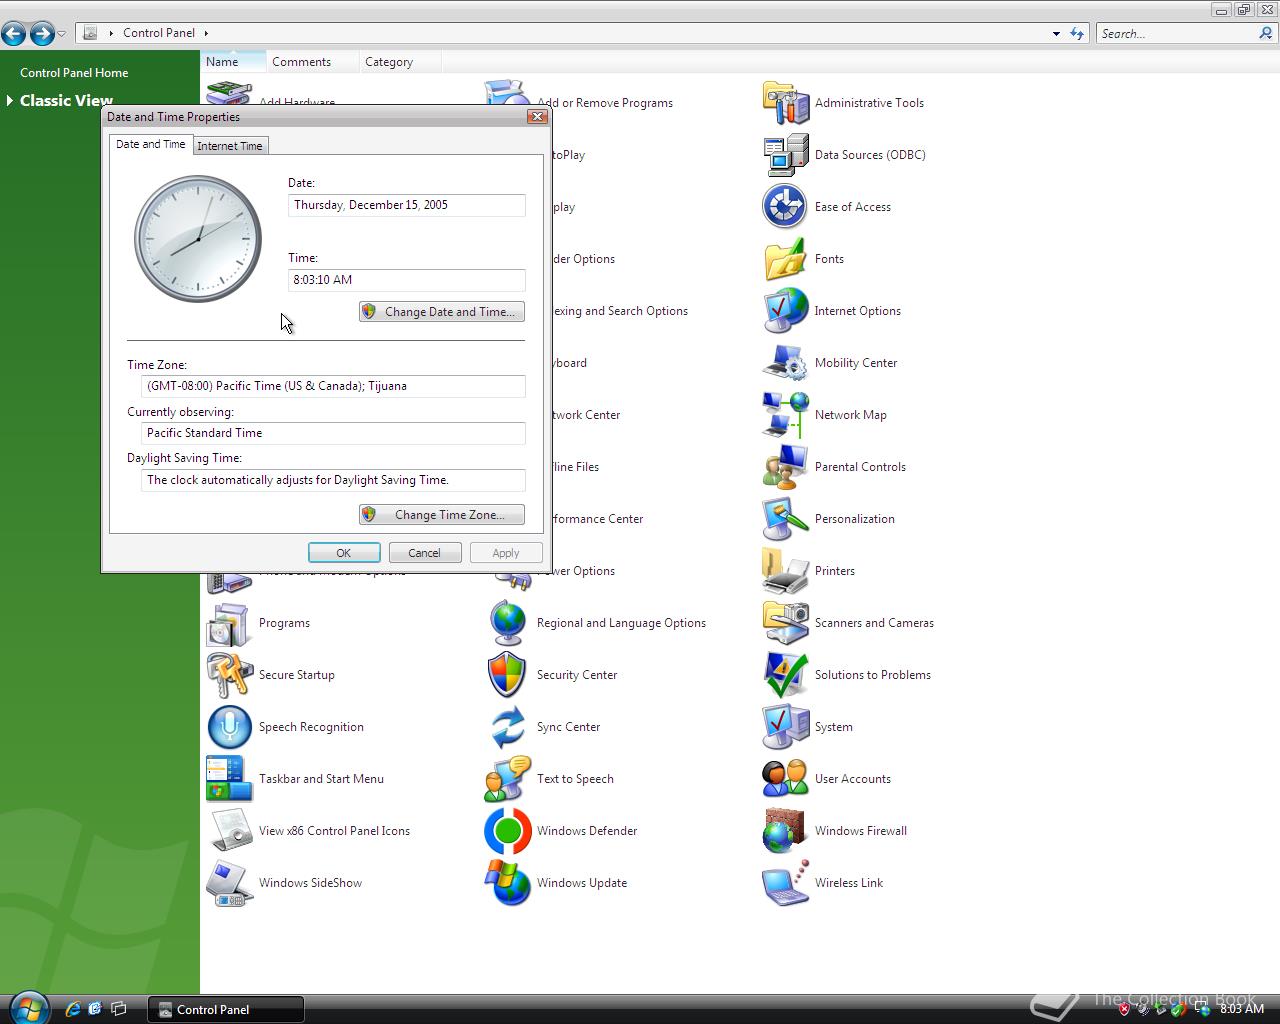Open the Secure Startup keys icon
The width and height of the screenshot is (1280, 1024).
229,674
